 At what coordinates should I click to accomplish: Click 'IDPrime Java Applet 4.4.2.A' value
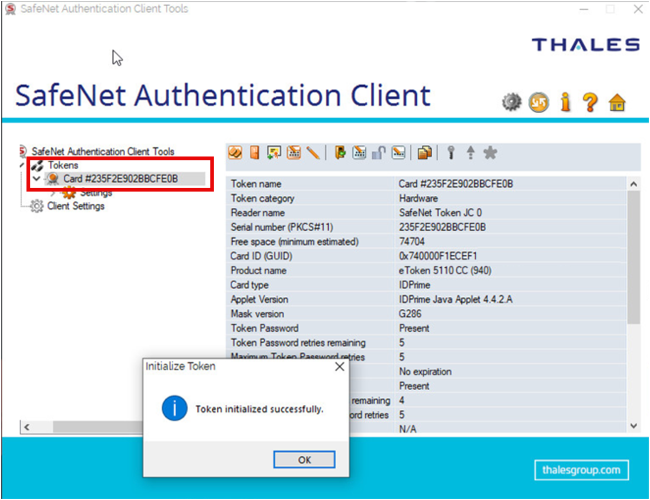pos(456,299)
